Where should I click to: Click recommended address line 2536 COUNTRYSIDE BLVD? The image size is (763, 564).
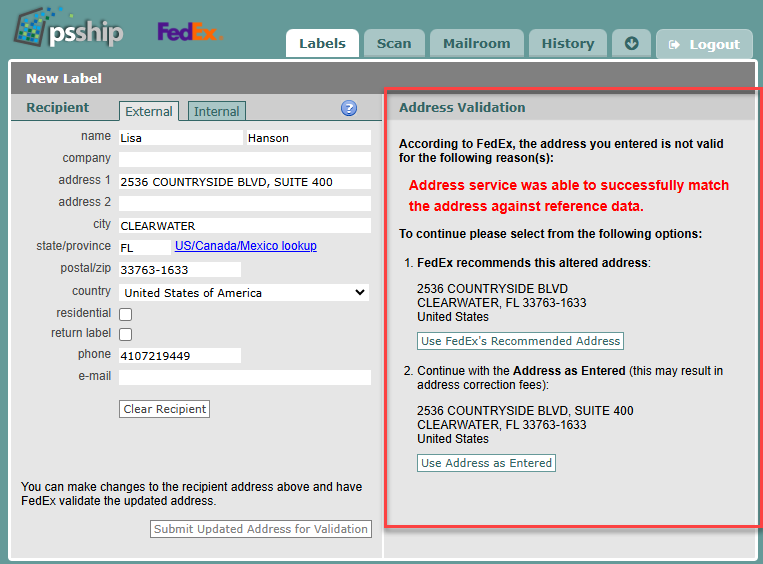[x=492, y=289]
